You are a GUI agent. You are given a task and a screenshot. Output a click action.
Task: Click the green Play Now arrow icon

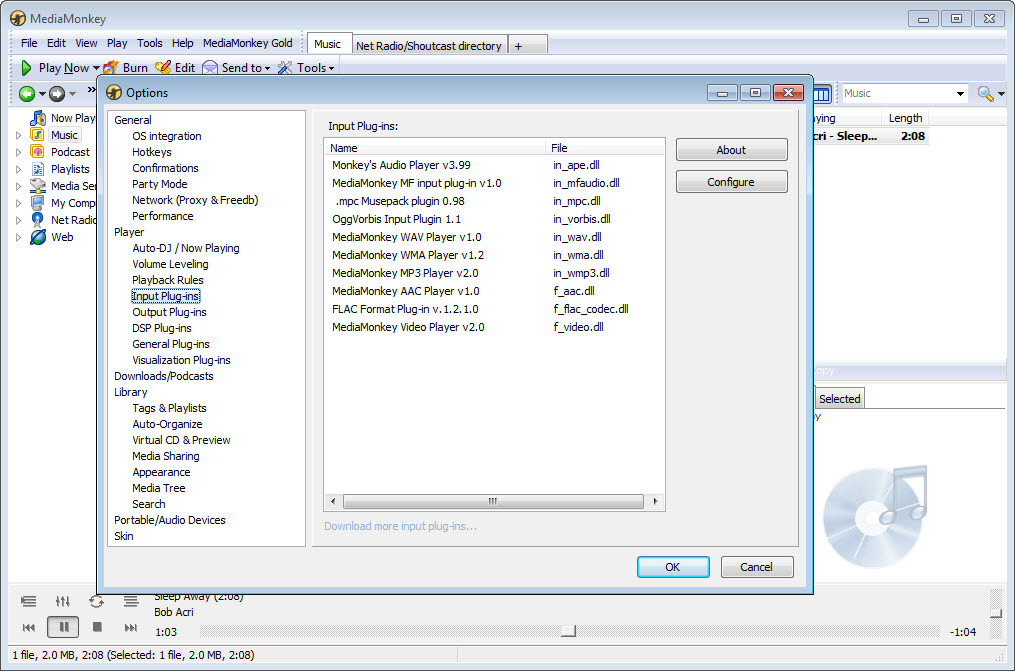[26, 68]
